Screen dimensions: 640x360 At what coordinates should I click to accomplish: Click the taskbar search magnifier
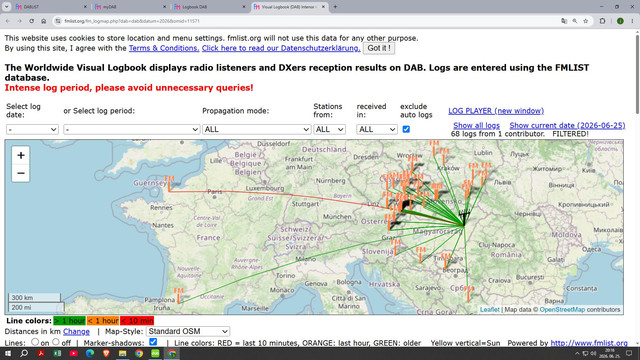click(x=24, y=353)
